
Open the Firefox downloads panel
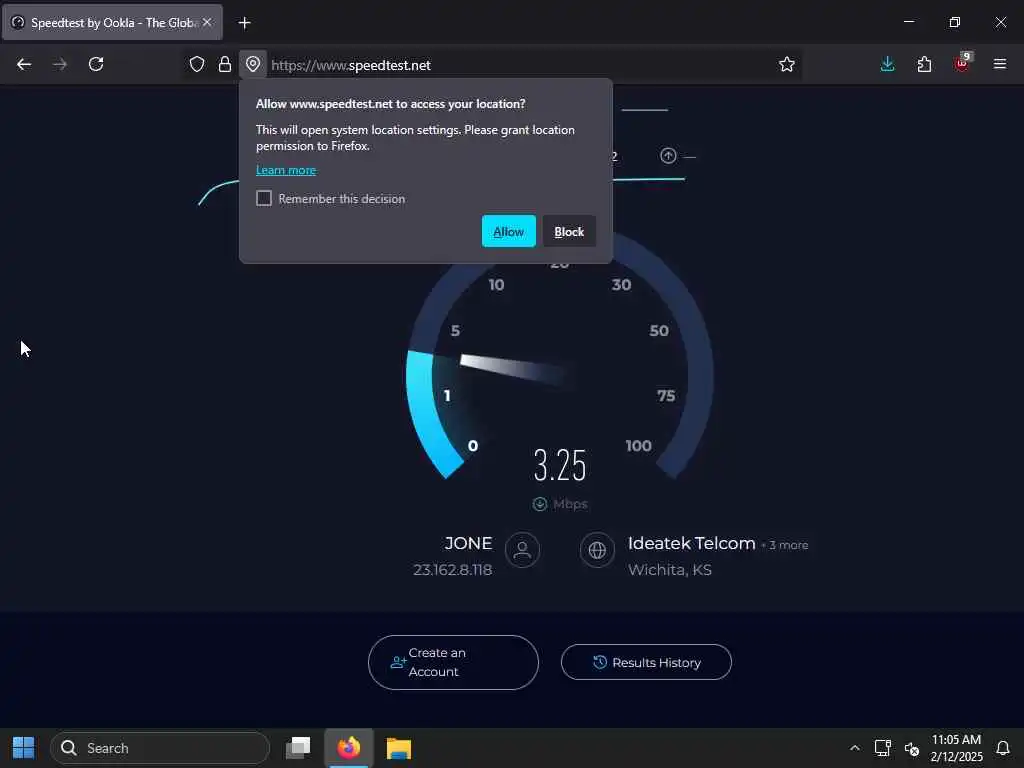point(887,64)
